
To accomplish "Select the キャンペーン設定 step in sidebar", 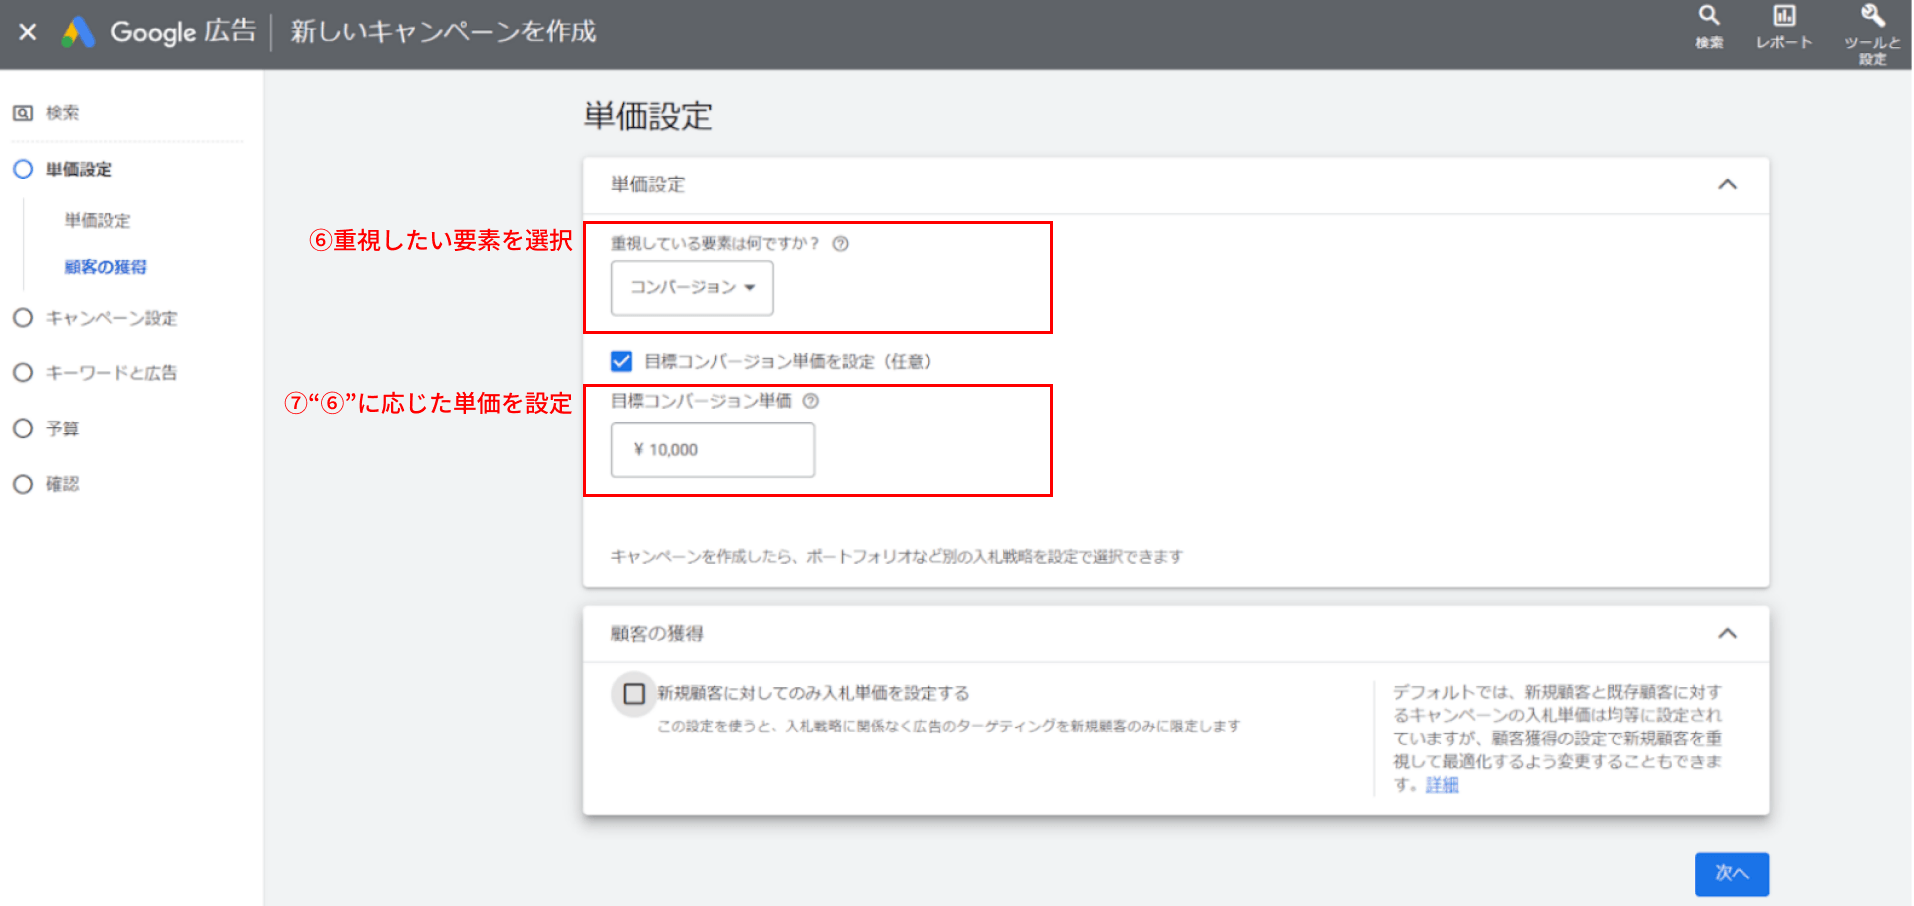I will [x=95, y=318].
